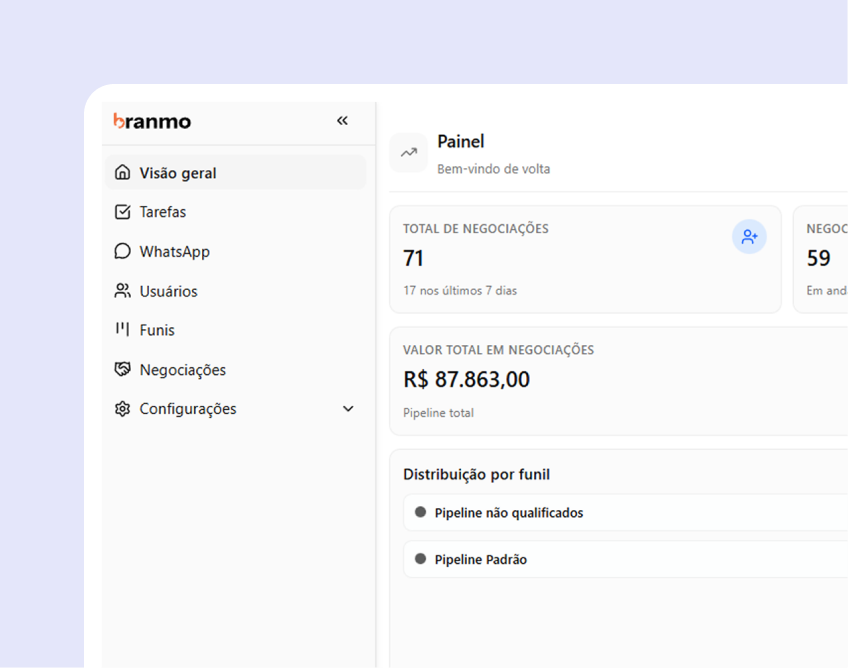Image resolution: width=848 pixels, height=668 pixels.
Task: Click the branmo logo
Action: [x=152, y=121]
